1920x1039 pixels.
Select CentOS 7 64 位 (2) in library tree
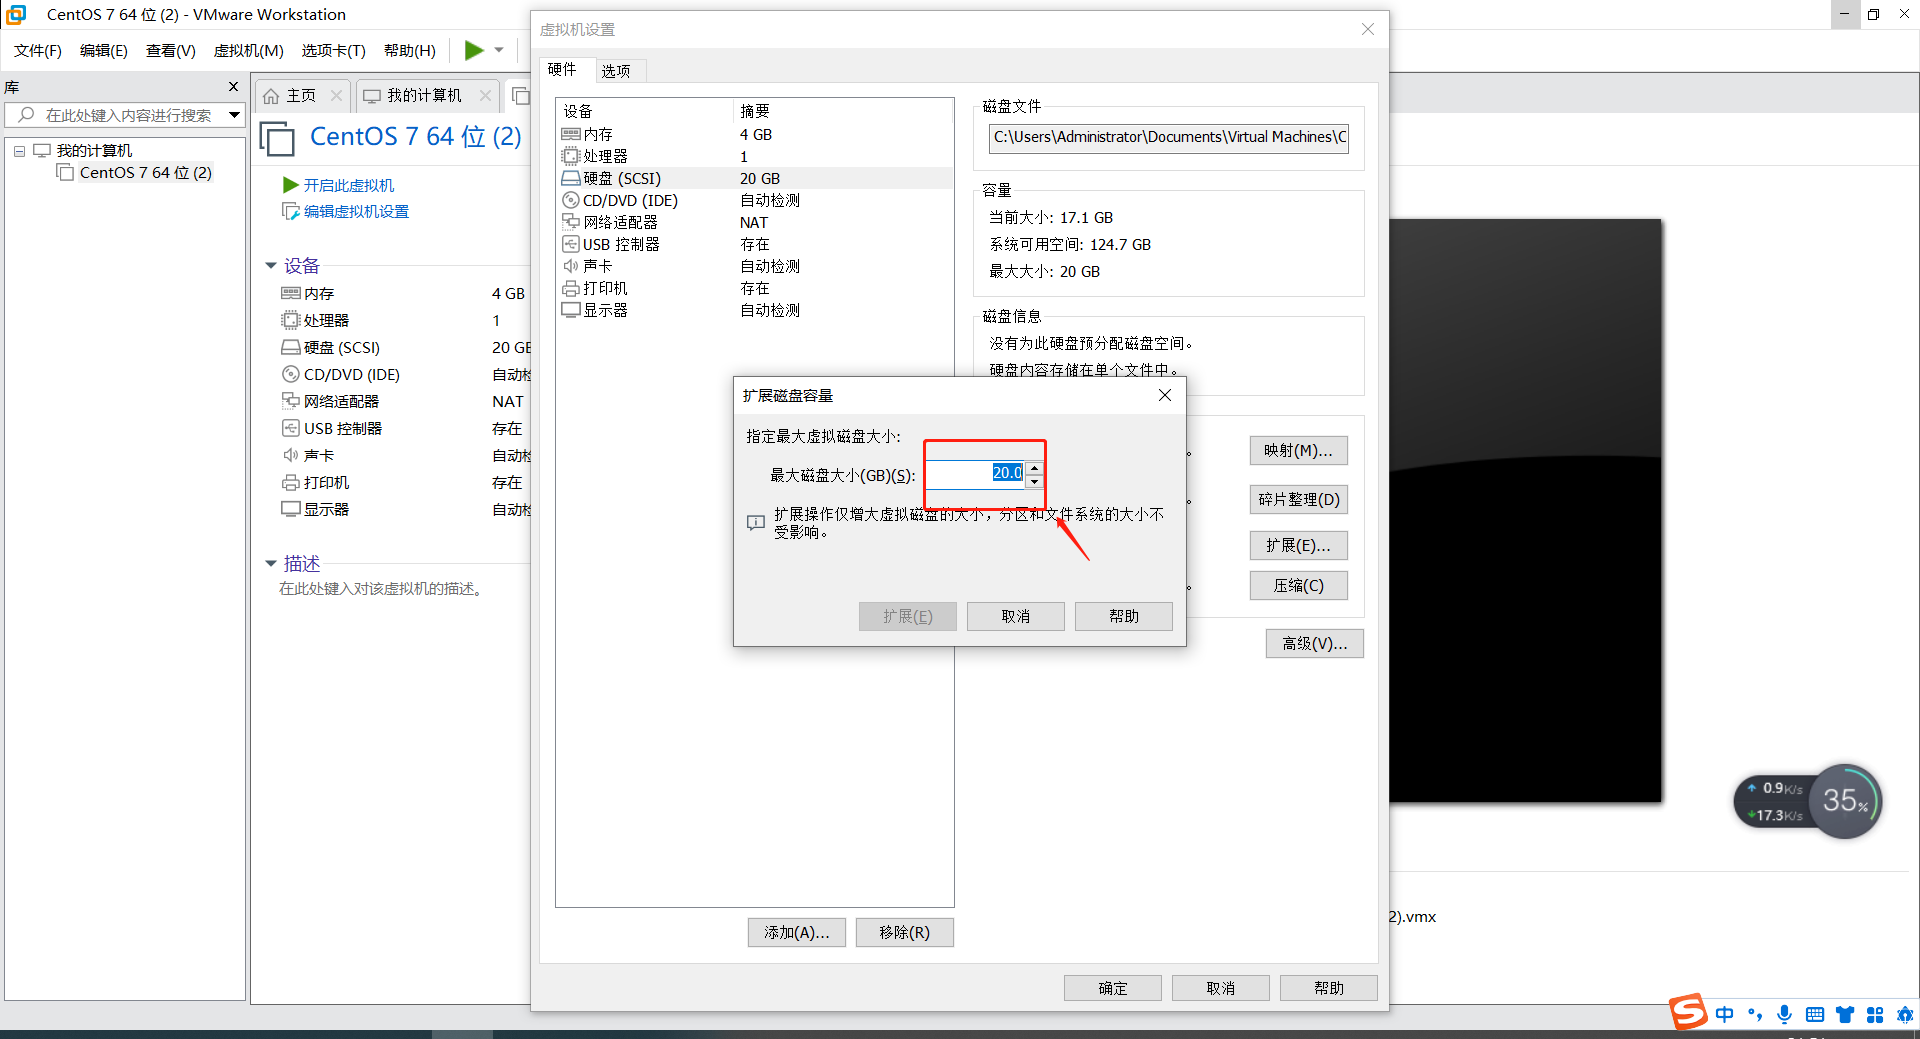(145, 173)
